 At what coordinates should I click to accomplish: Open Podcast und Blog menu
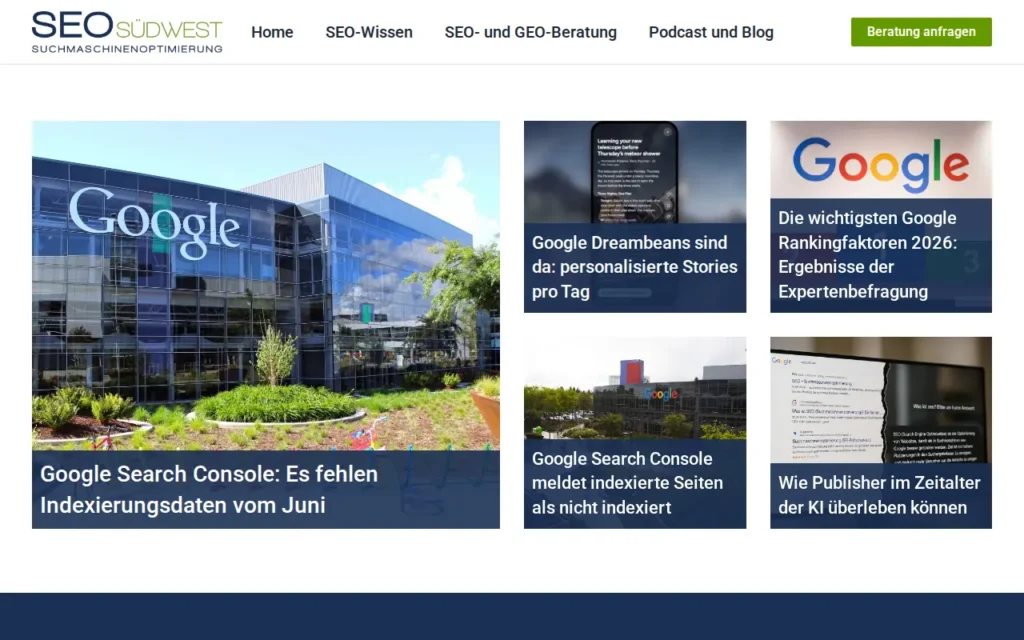coord(711,32)
